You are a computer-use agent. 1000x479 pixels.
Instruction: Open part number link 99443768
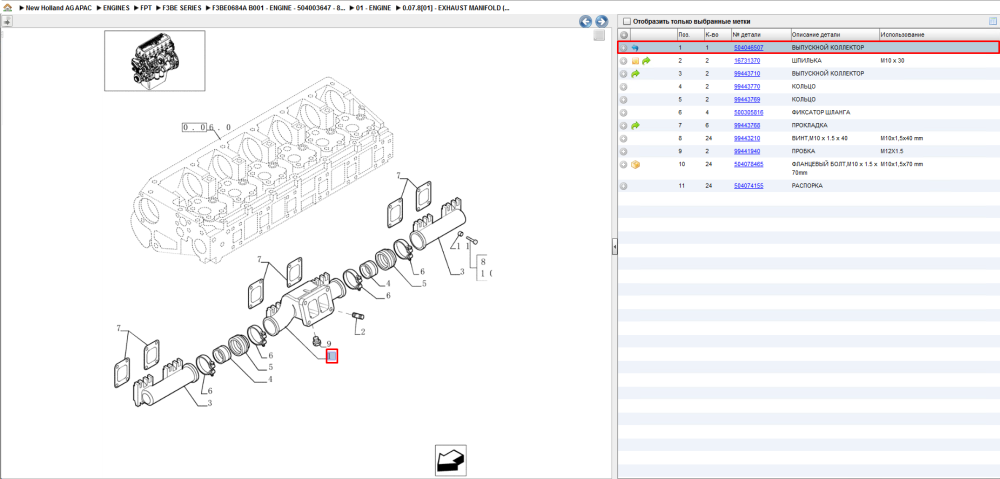(x=747, y=126)
